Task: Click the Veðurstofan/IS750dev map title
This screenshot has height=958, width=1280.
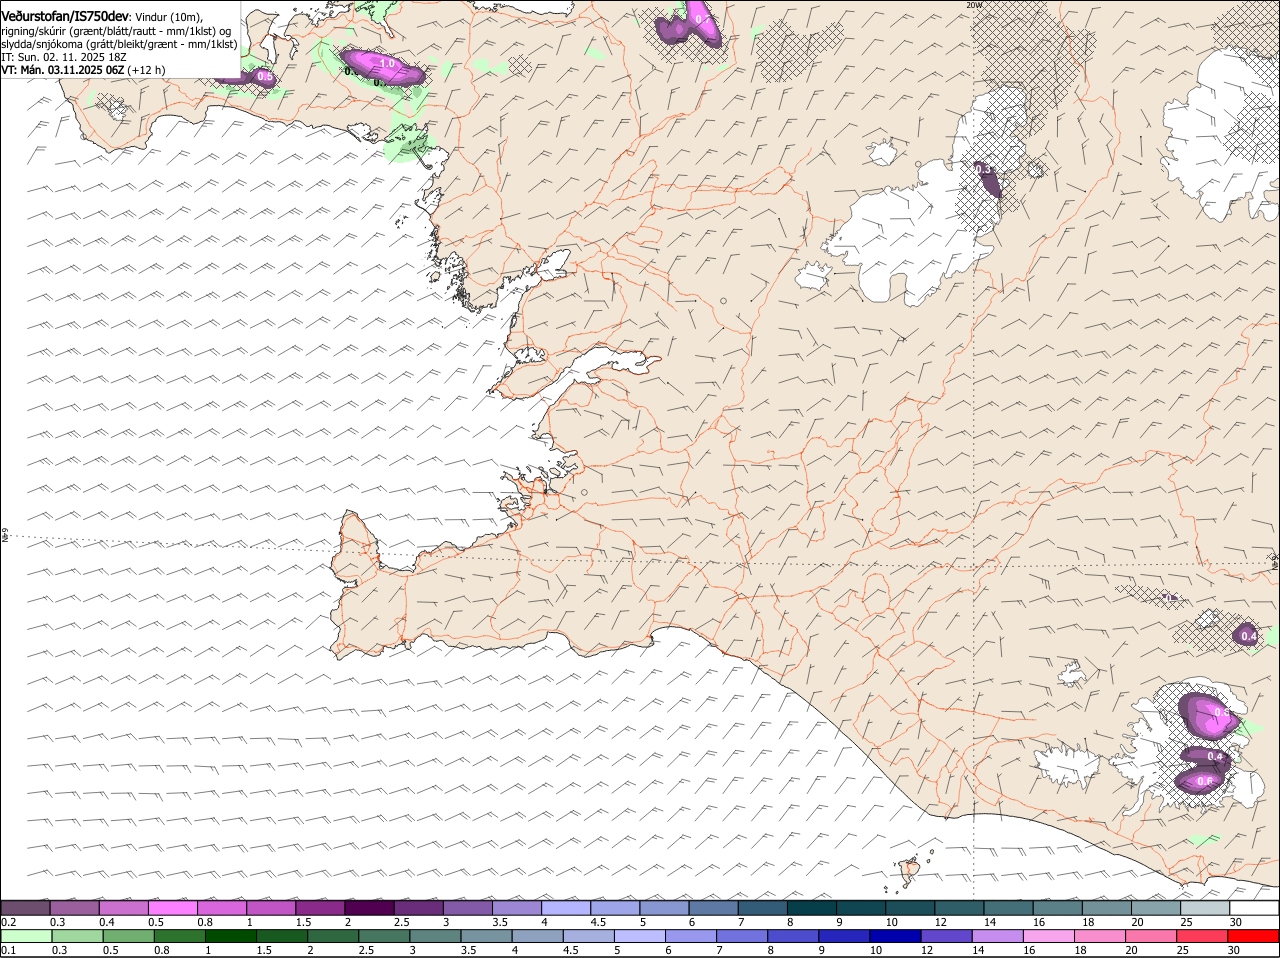Action: coord(65,15)
